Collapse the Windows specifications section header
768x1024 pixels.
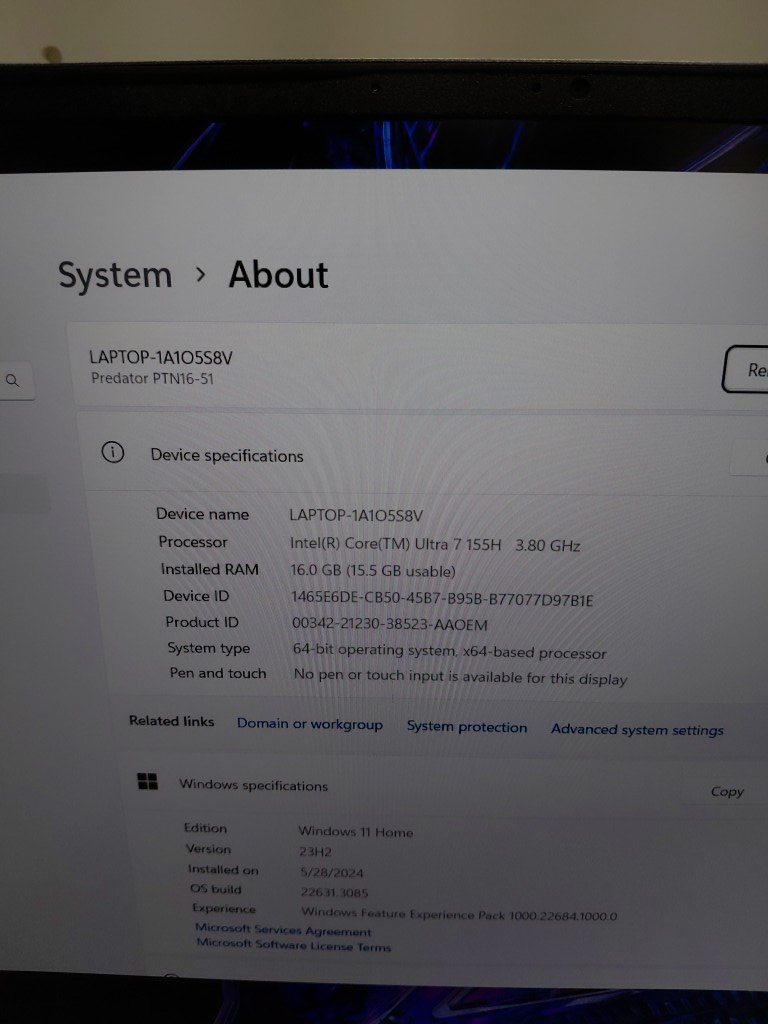click(400, 787)
